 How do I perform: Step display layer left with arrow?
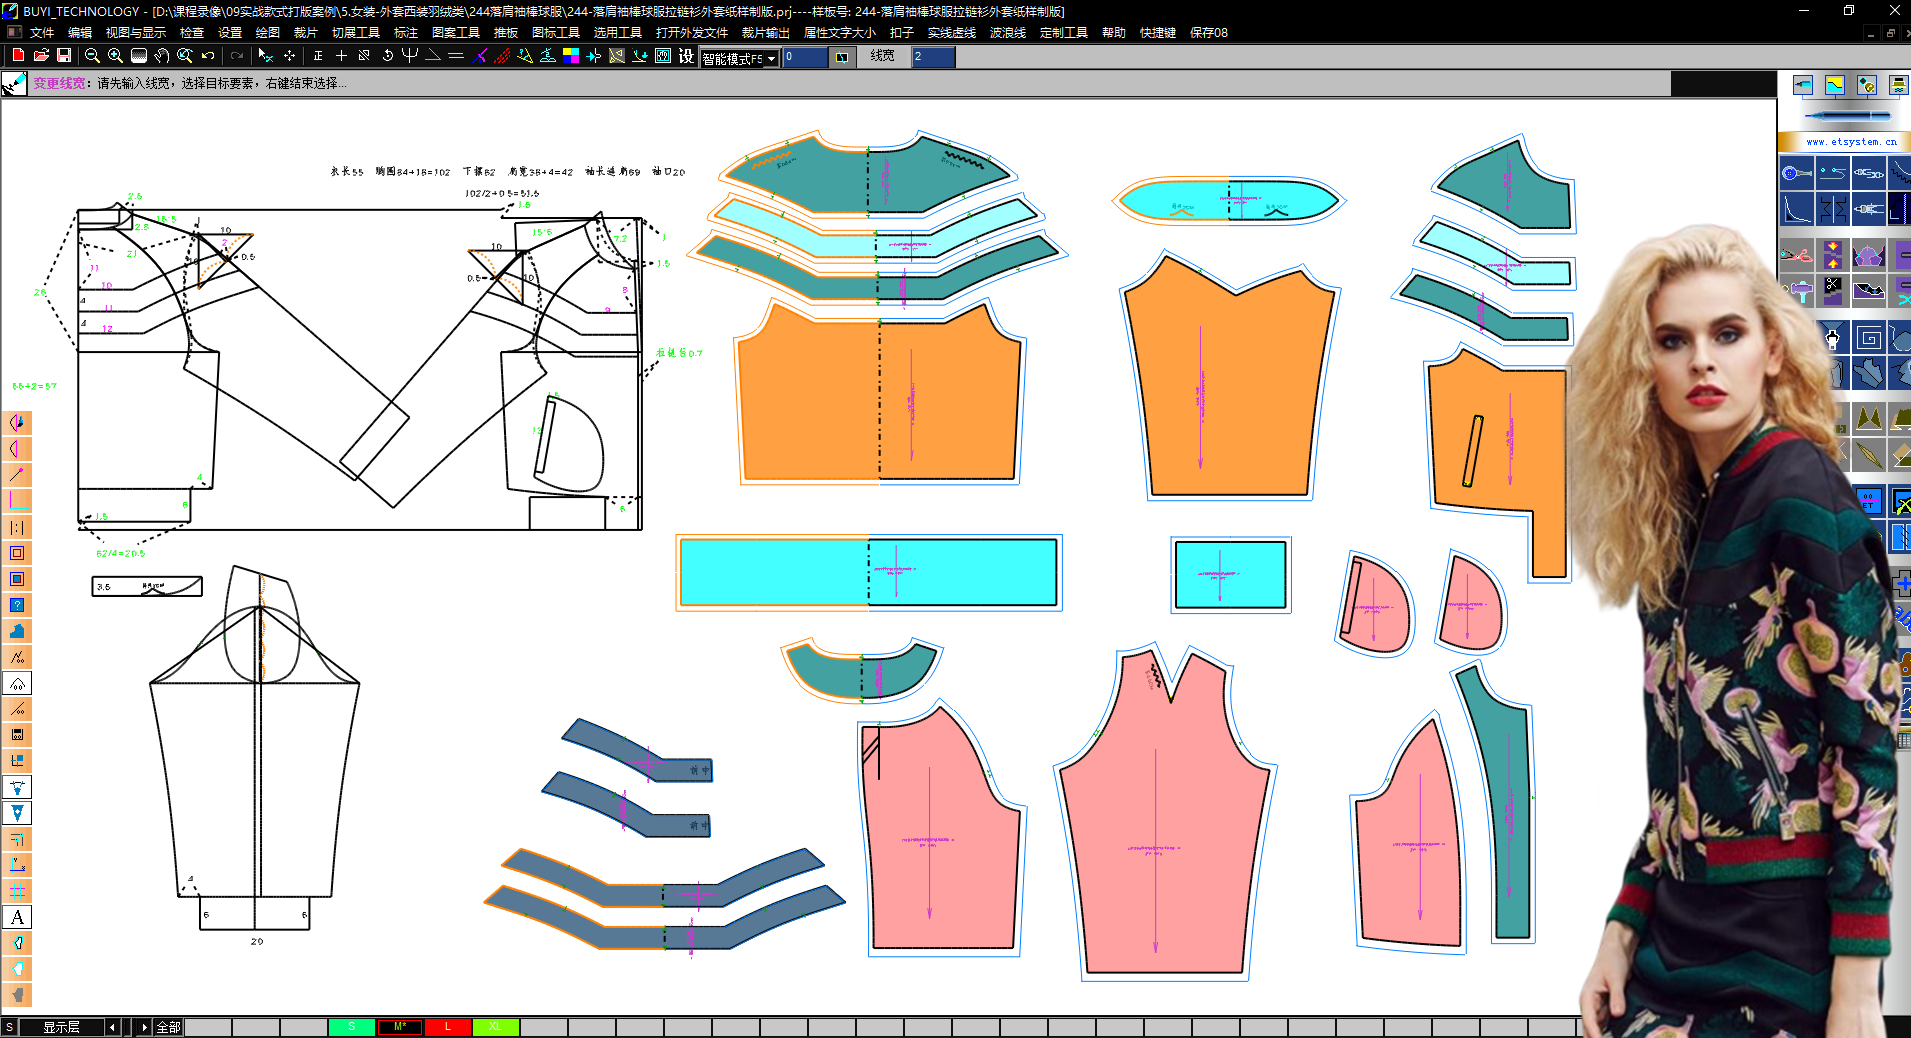112,1027
